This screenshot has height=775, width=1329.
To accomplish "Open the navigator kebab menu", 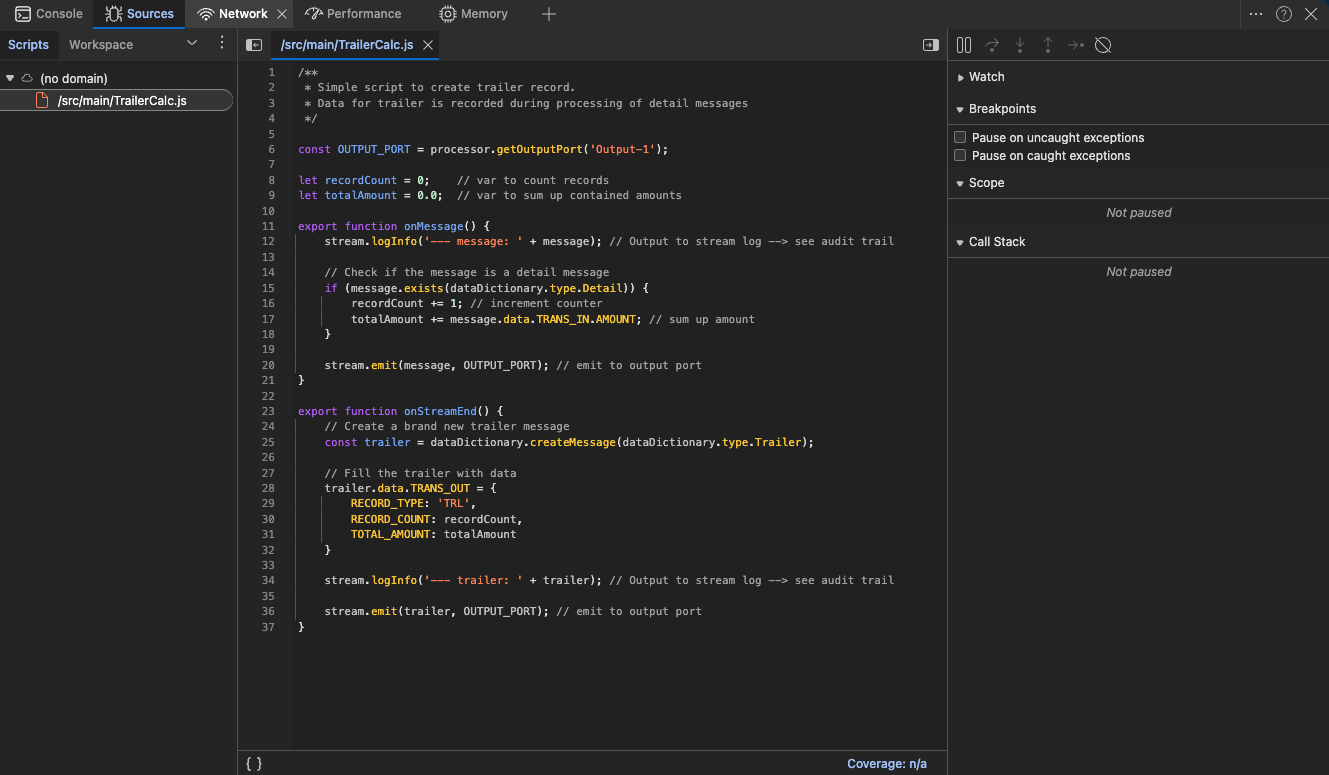I will click(x=222, y=43).
